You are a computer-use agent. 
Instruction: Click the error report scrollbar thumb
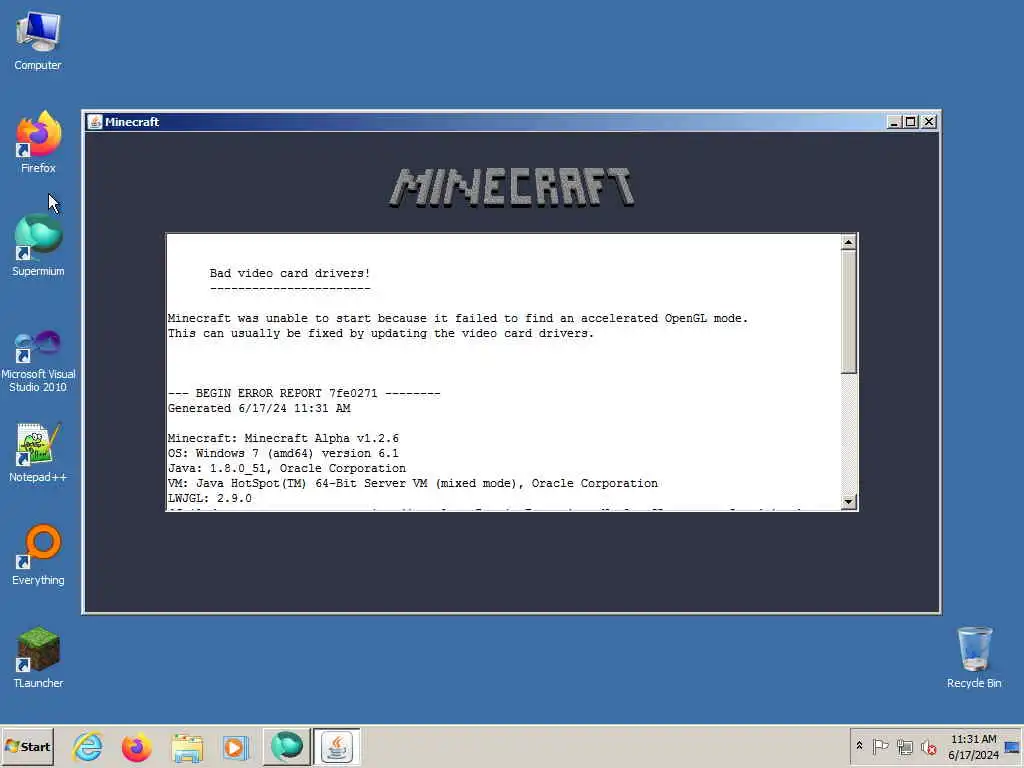pyautogui.click(x=848, y=312)
